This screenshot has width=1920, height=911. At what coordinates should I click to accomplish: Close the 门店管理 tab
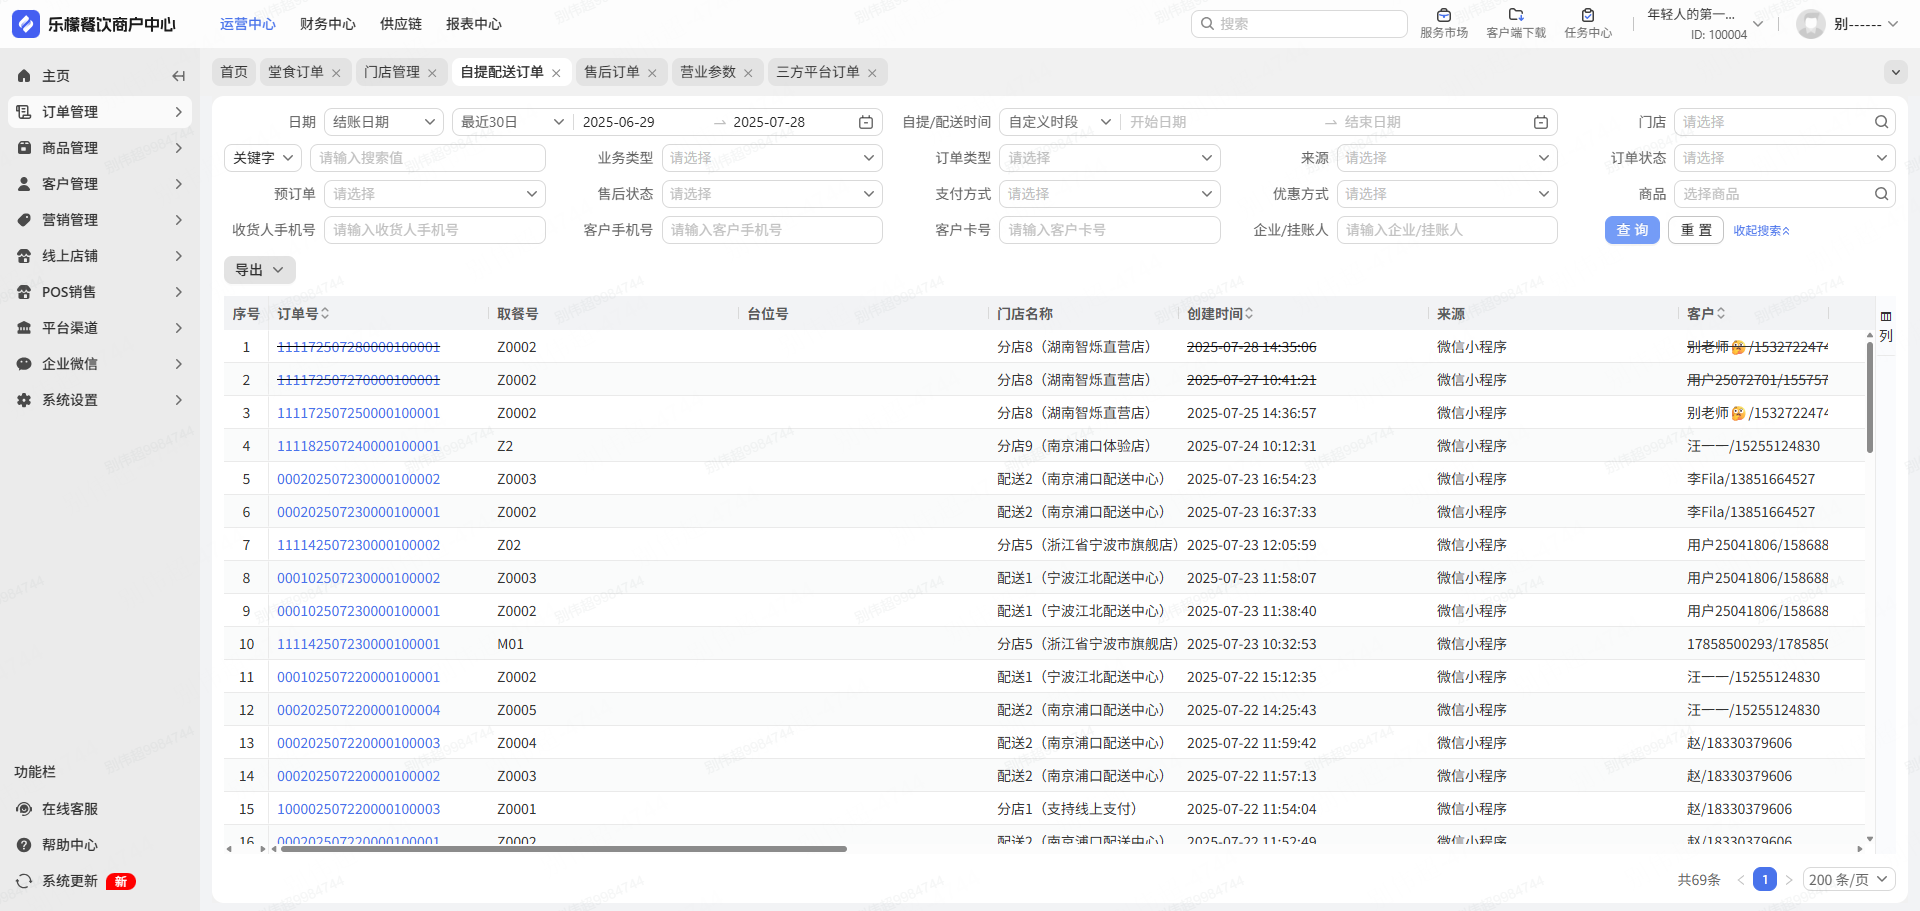432,73
